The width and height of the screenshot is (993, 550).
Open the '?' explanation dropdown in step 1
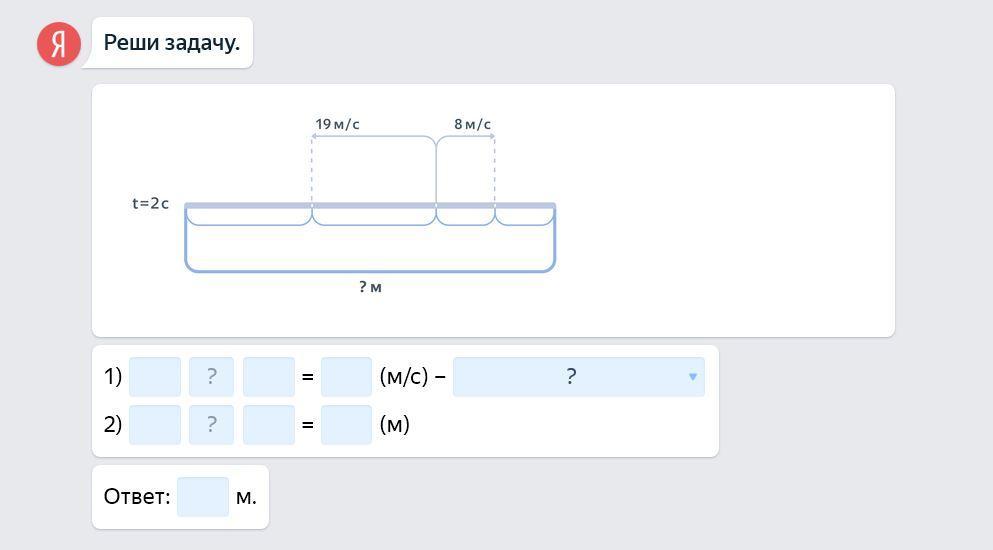570,377
